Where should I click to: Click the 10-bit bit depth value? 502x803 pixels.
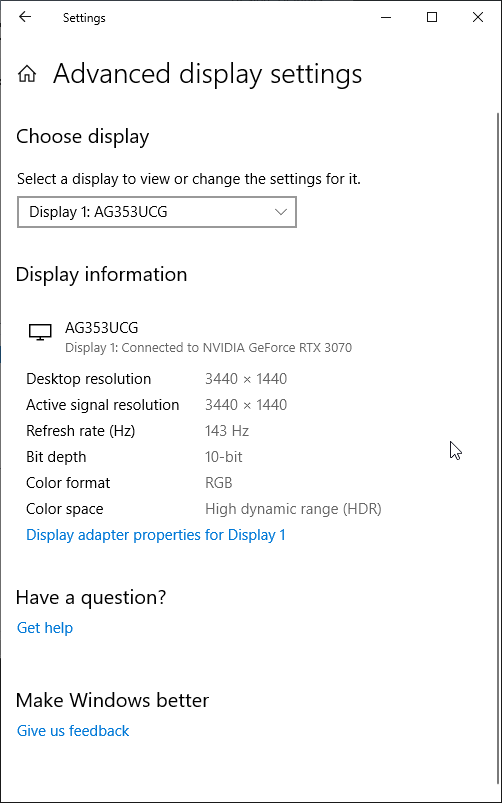(223, 457)
